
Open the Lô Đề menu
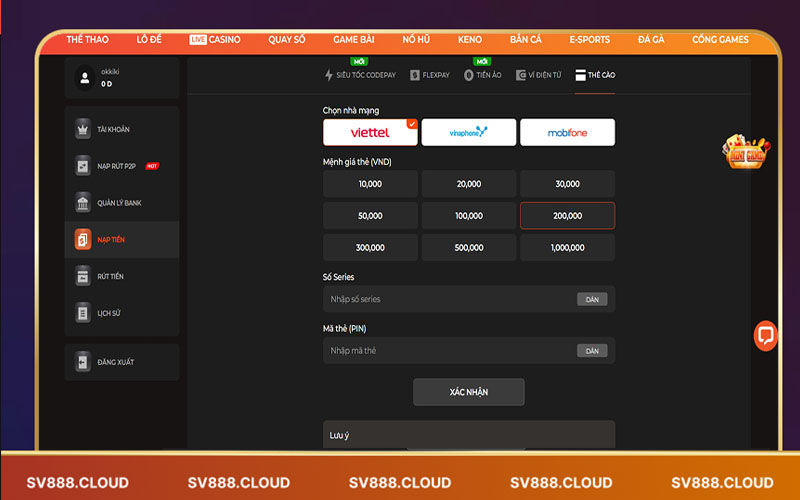click(149, 39)
